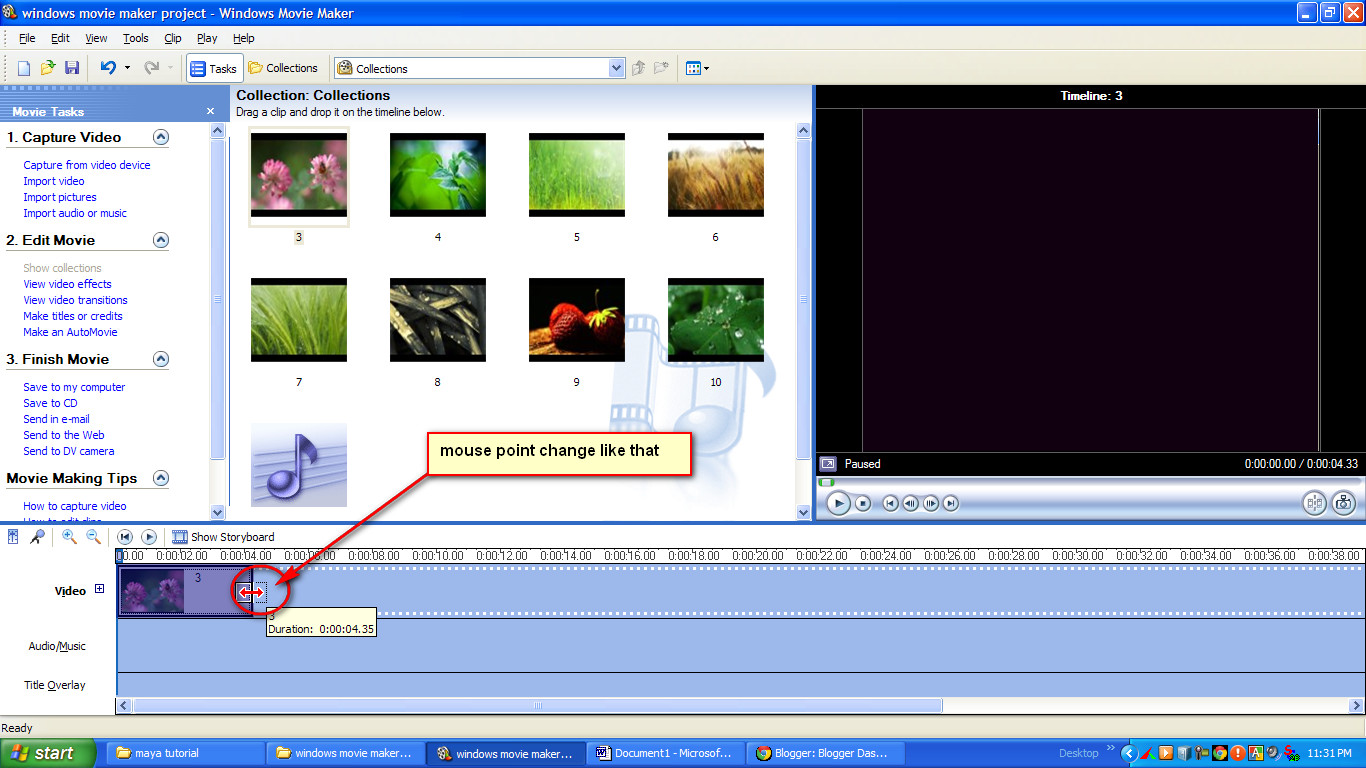This screenshot has height=768, width=1366.
Task: Save the project using the floppy disk icon
Action: coord(72,68)
